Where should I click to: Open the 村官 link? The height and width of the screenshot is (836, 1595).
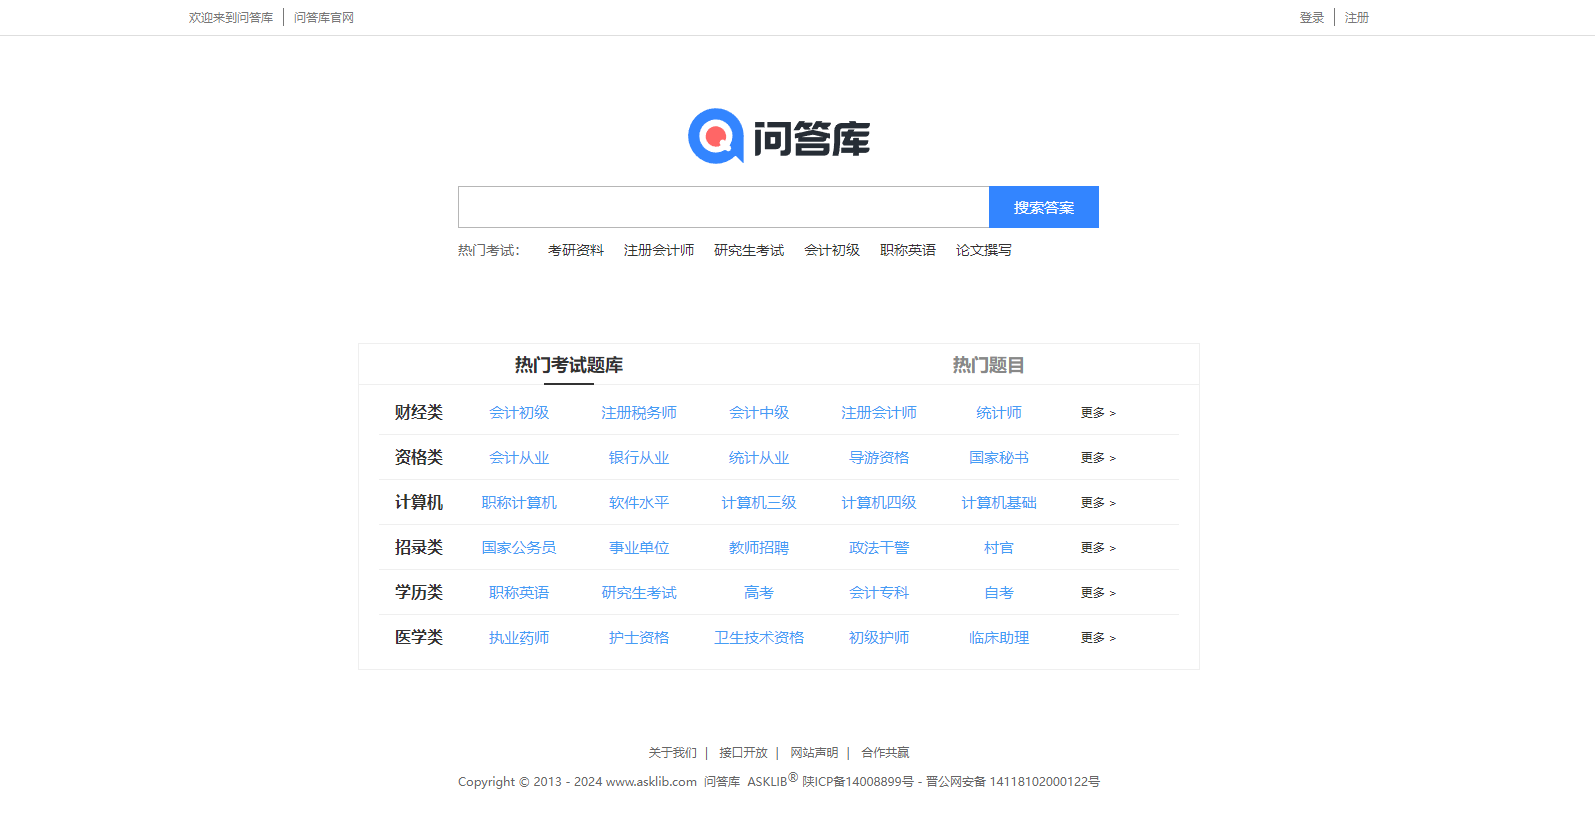pos(999,548)
